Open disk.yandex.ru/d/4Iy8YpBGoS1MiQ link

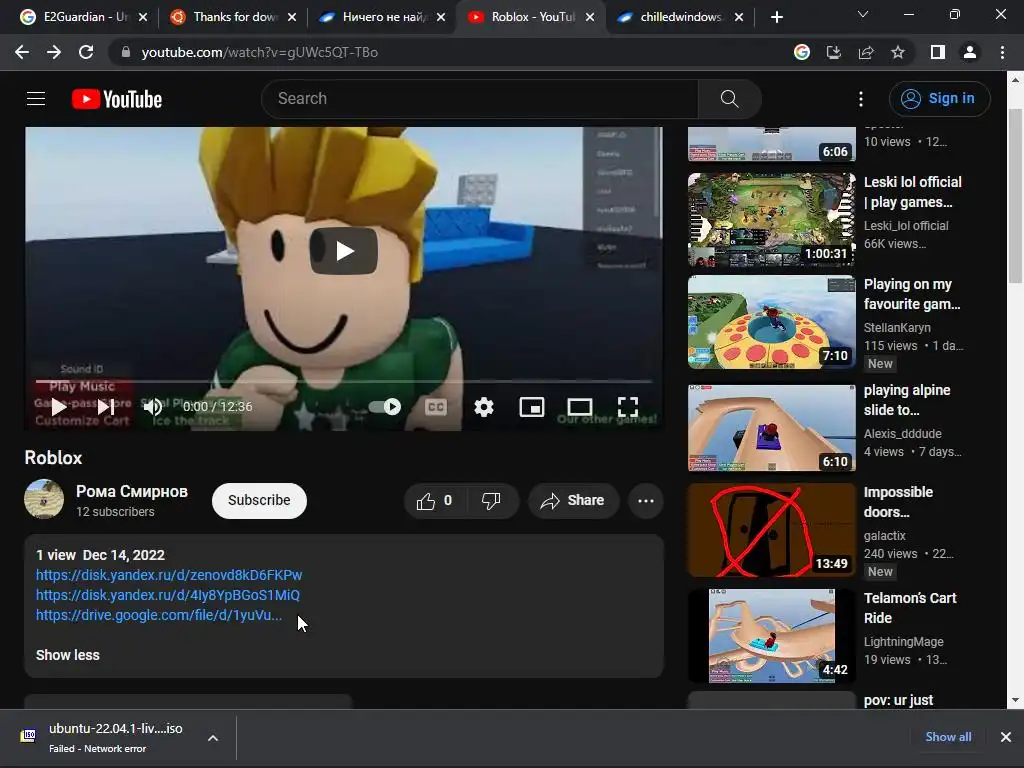168,596
